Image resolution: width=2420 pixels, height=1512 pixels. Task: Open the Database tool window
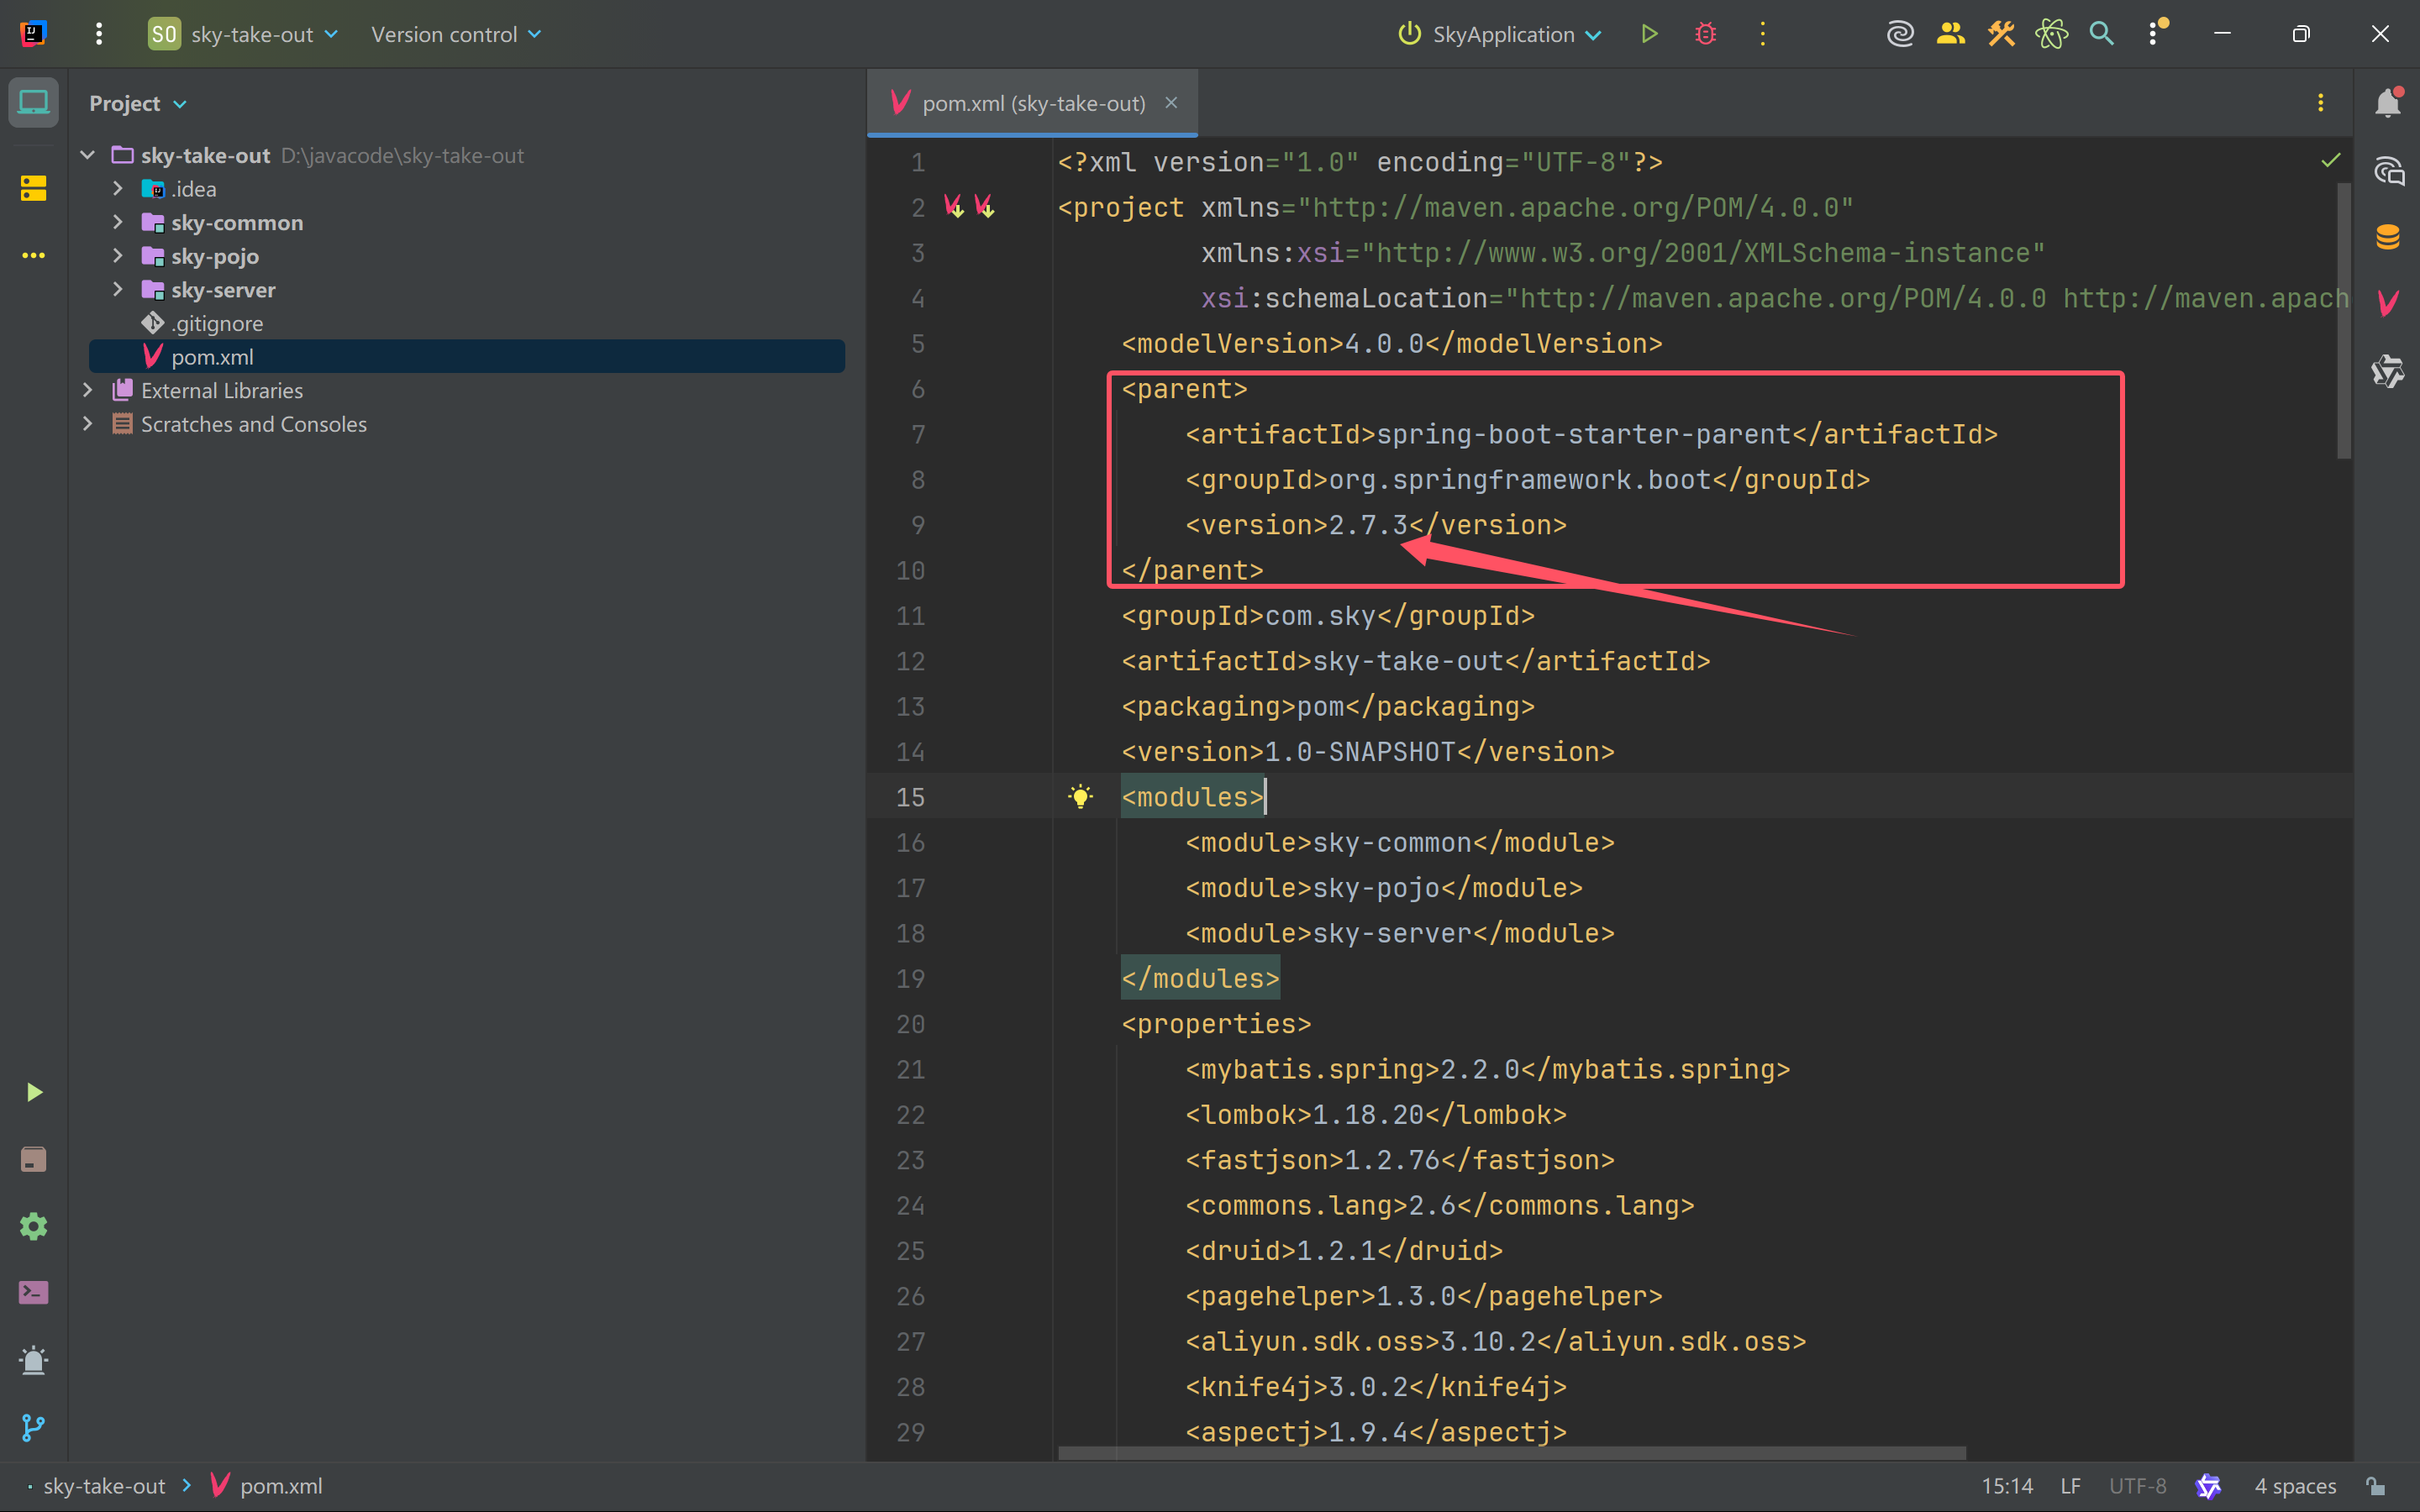tap(2390, 237)
